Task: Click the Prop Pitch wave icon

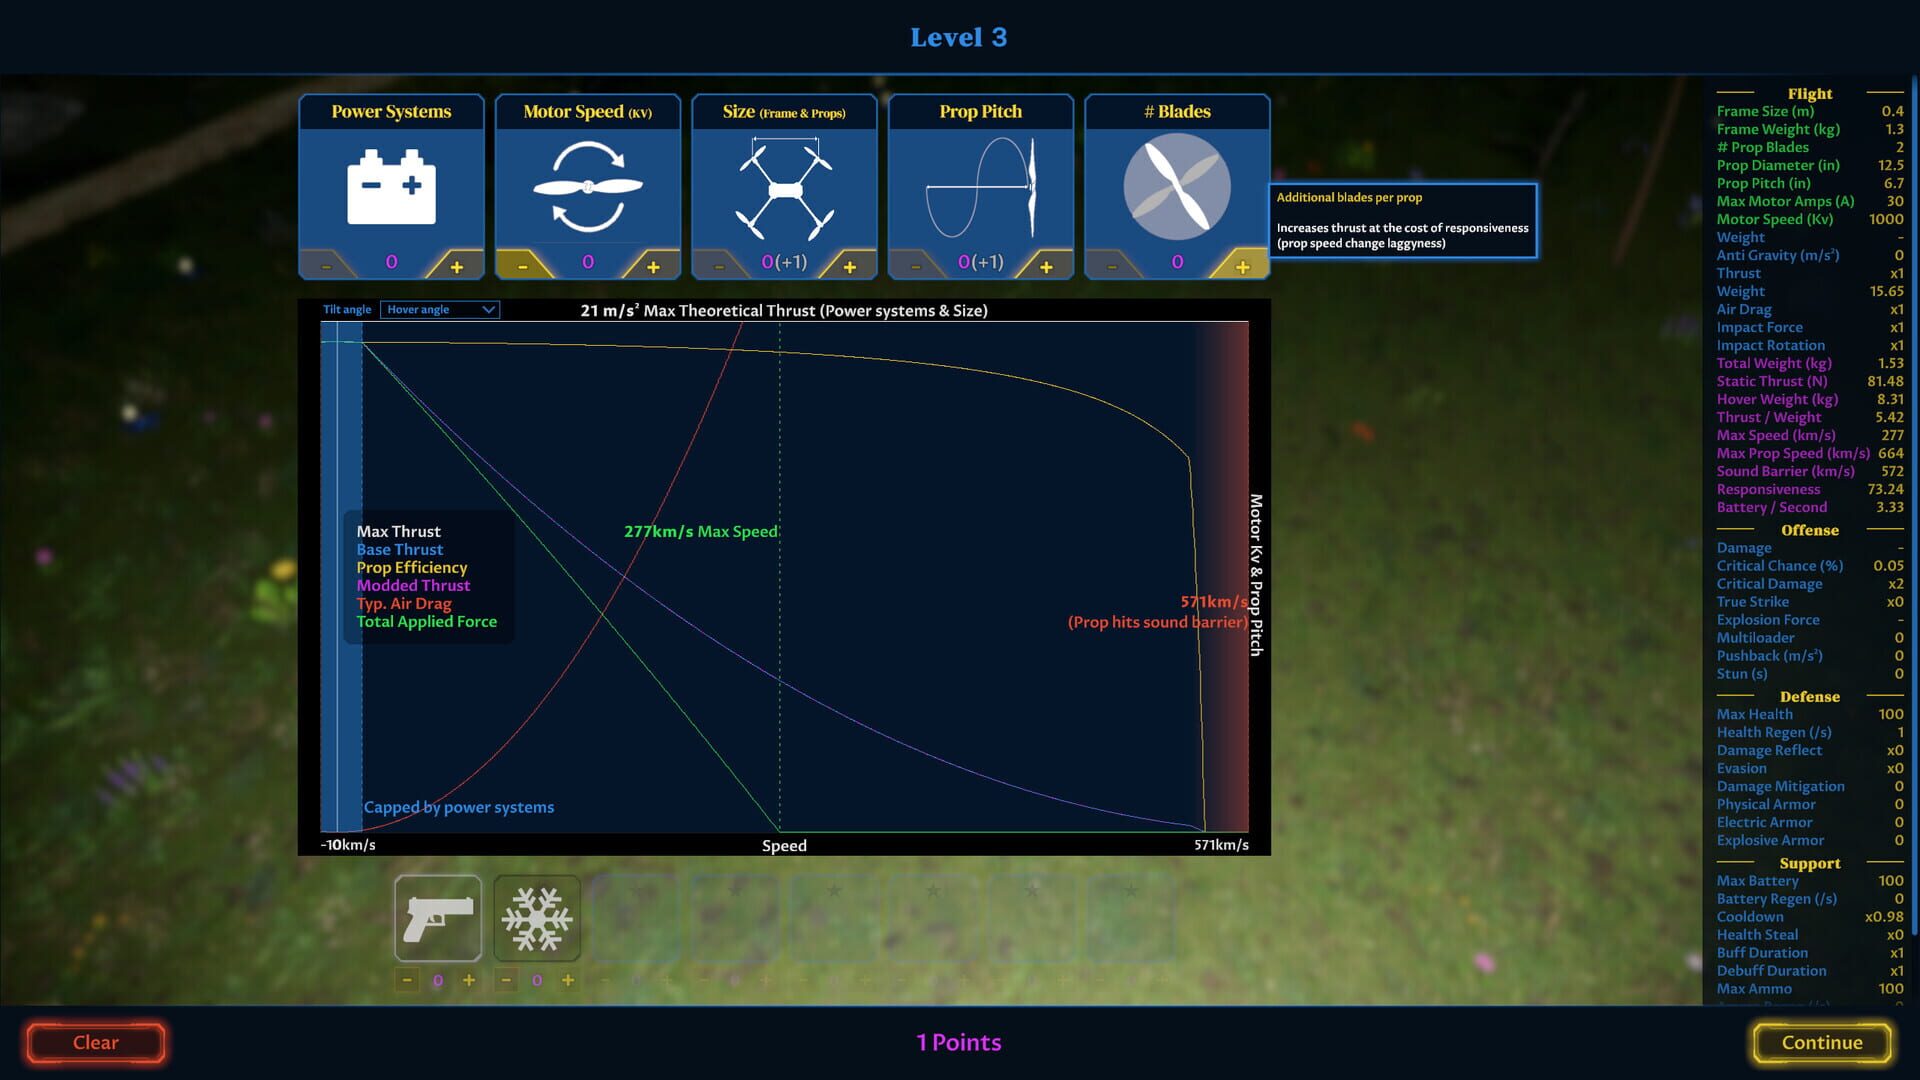Action: 980,187
